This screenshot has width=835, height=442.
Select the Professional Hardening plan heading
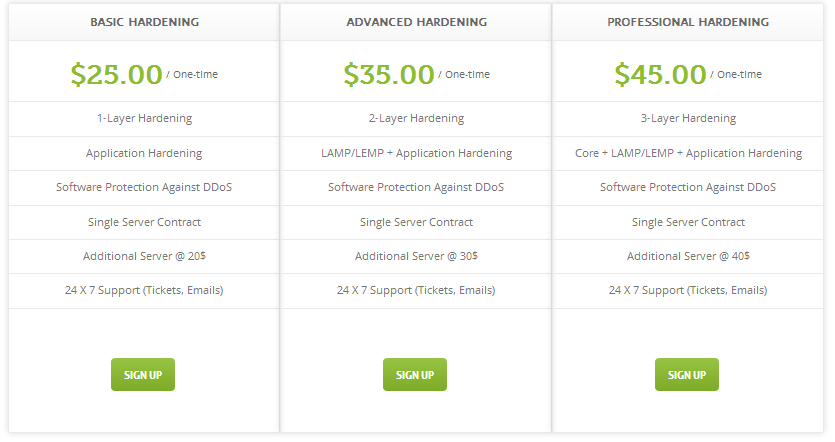click(x=688, y=21)
